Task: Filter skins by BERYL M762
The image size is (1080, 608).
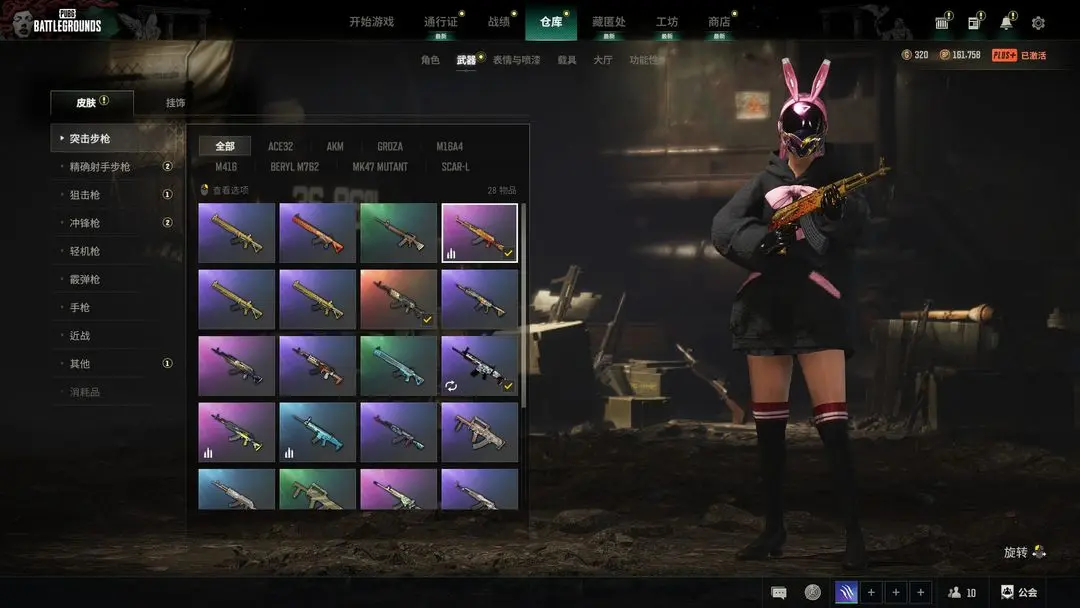Action: pos(295,167)
